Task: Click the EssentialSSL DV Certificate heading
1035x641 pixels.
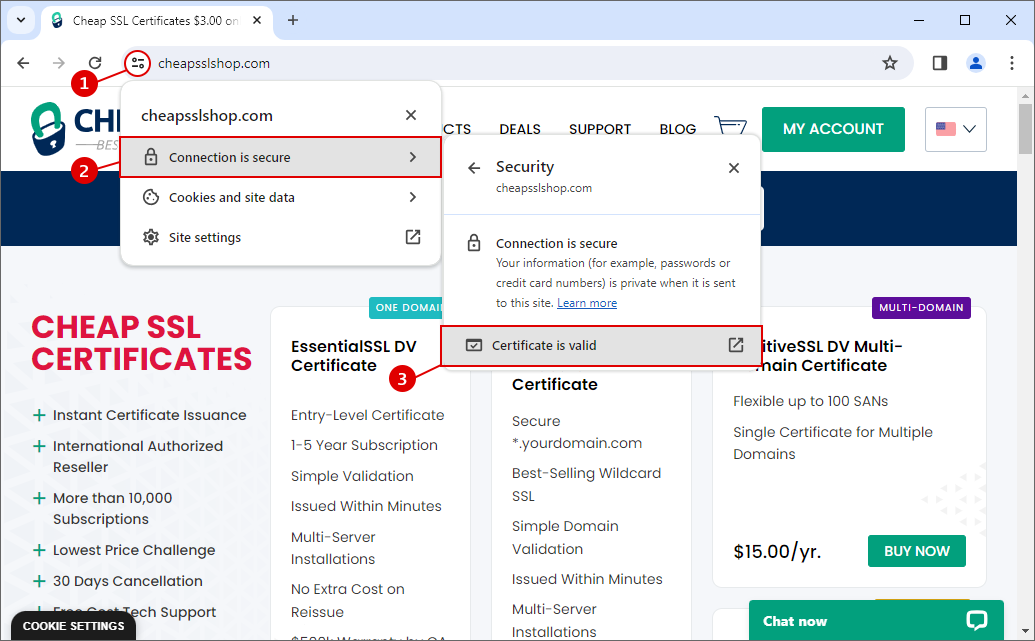Action: coord(354,356)
